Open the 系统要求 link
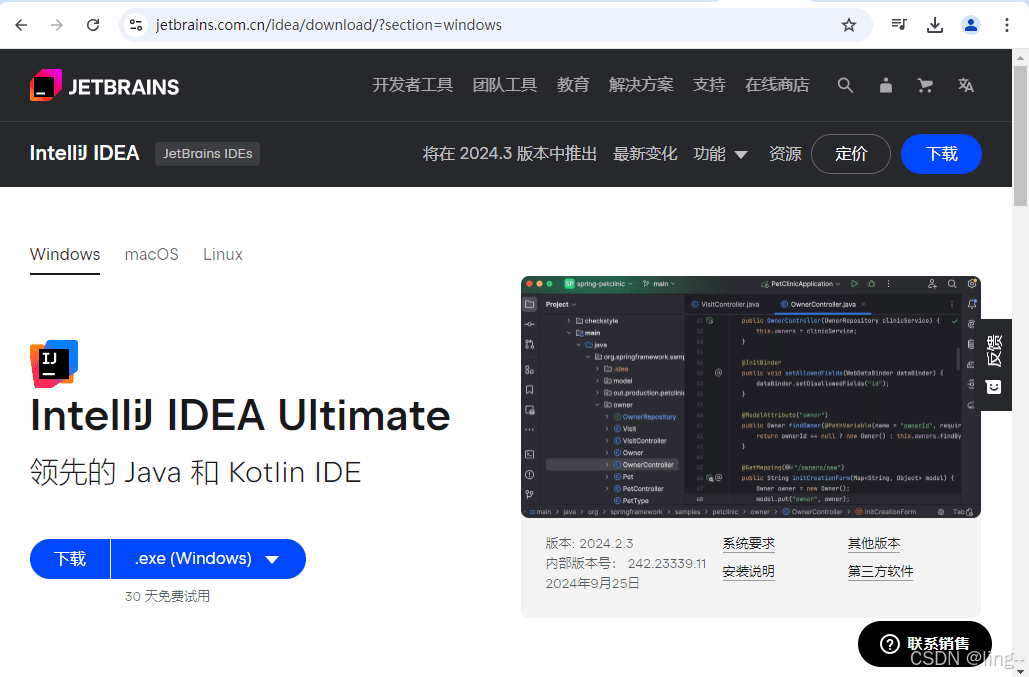This screenshot has height=677, width=1029. (748, 544)
